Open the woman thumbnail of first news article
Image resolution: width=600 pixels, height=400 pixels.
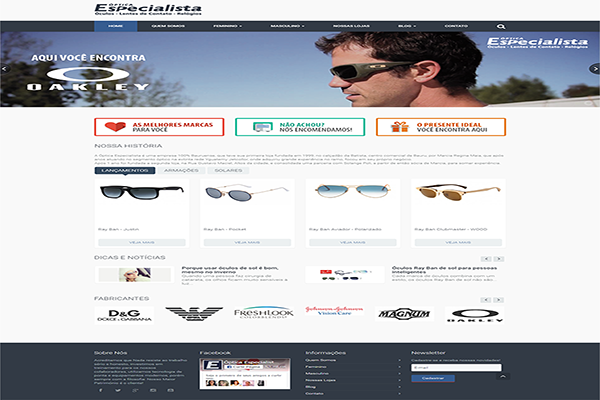135,274
